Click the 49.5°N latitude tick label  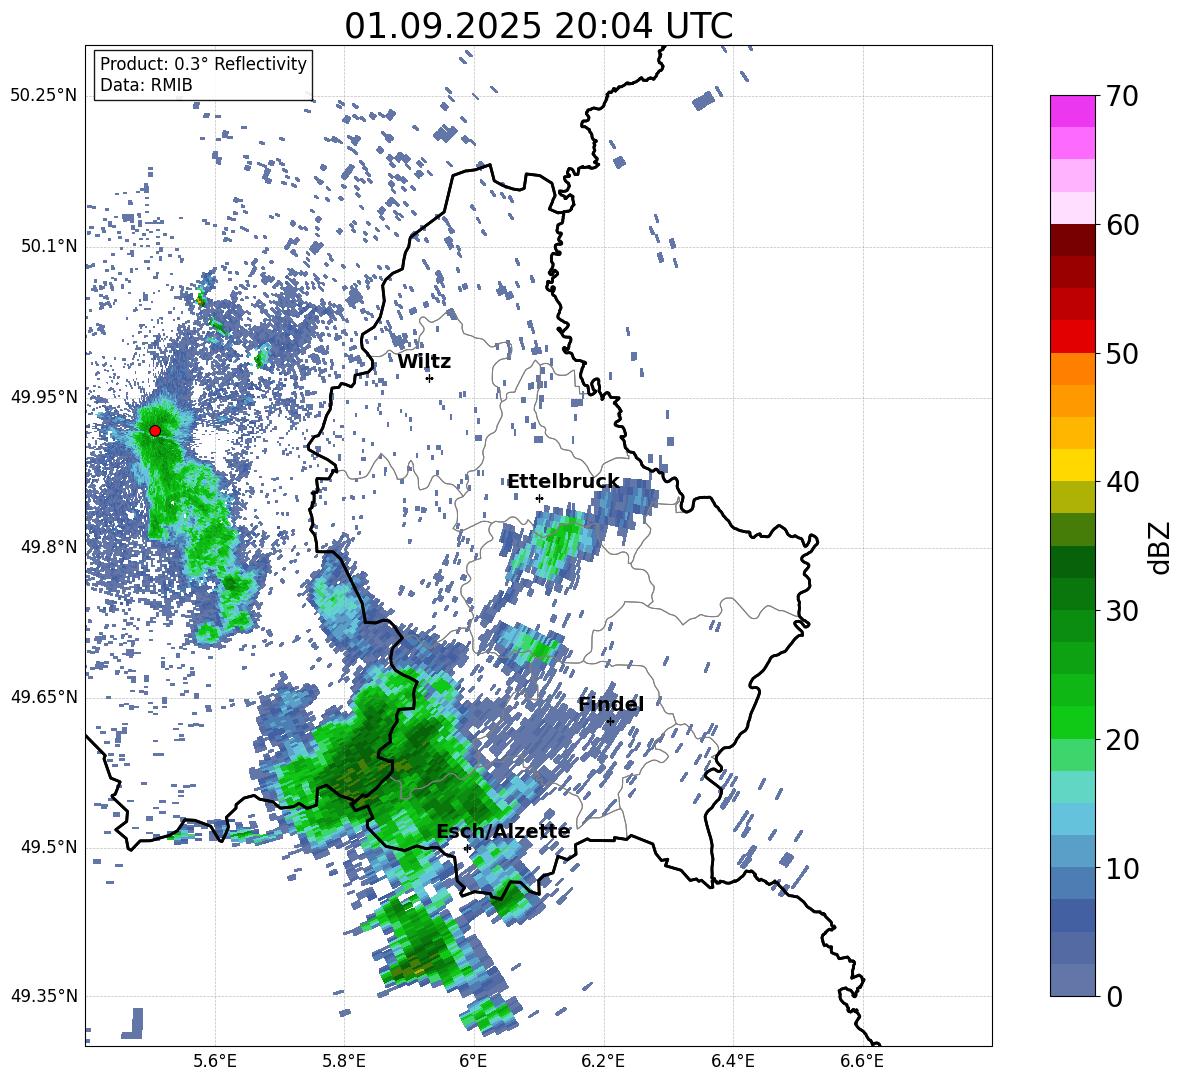pos(50,847)
